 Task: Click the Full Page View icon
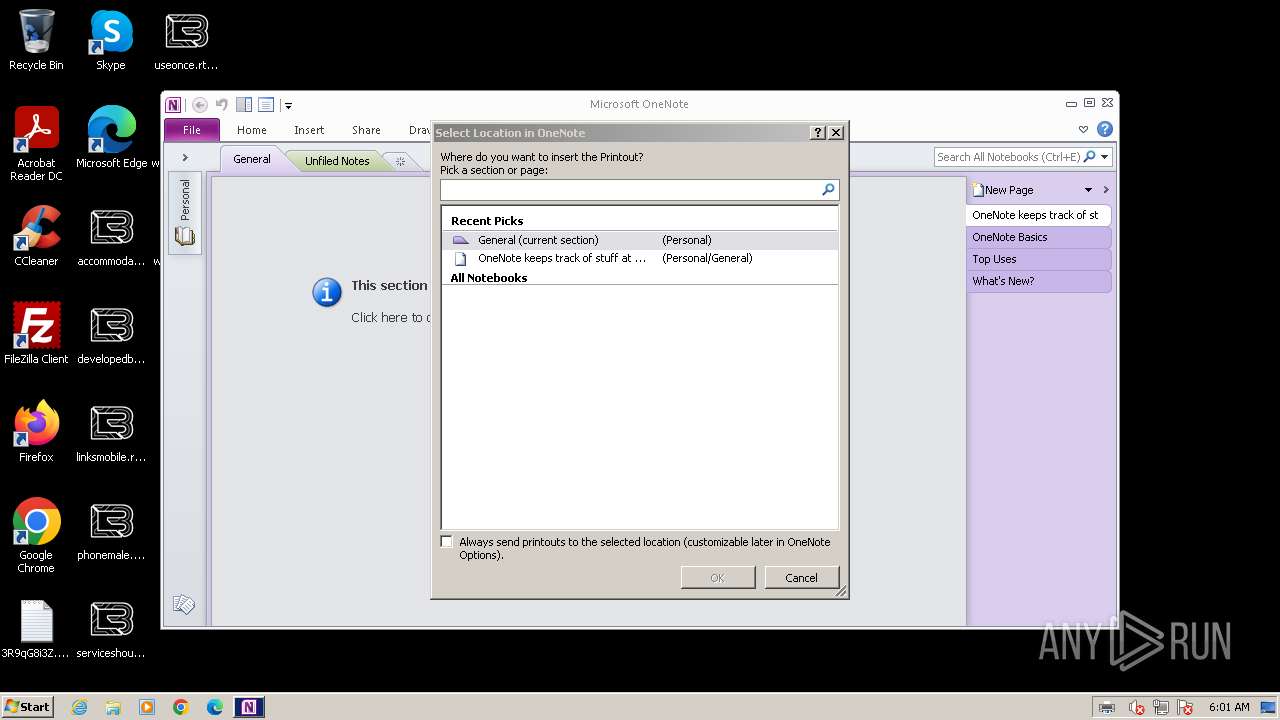tap(266, 104)
